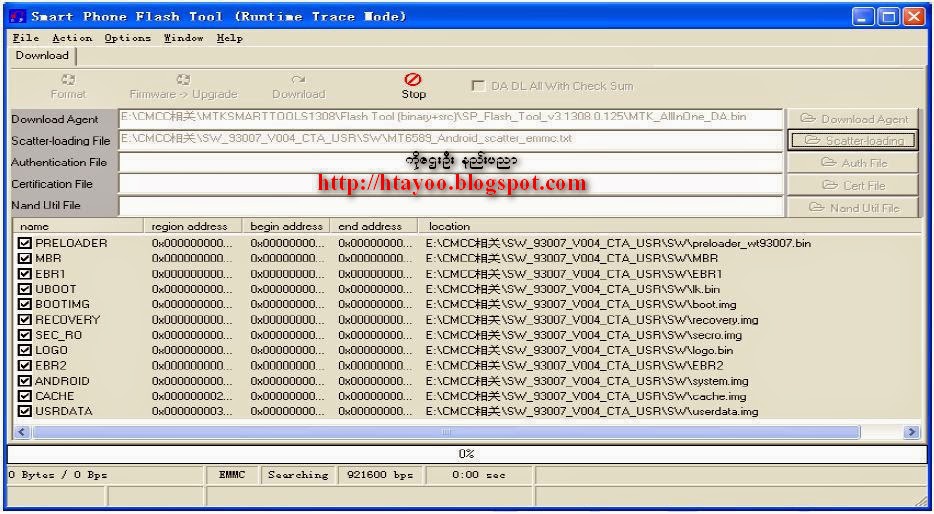Select the boot.img location path
The image size is (934, 514).
point(581,304)
